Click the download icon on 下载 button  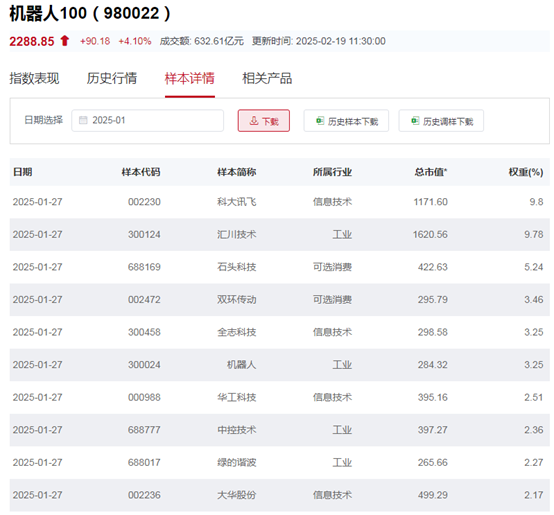[254, 121]
